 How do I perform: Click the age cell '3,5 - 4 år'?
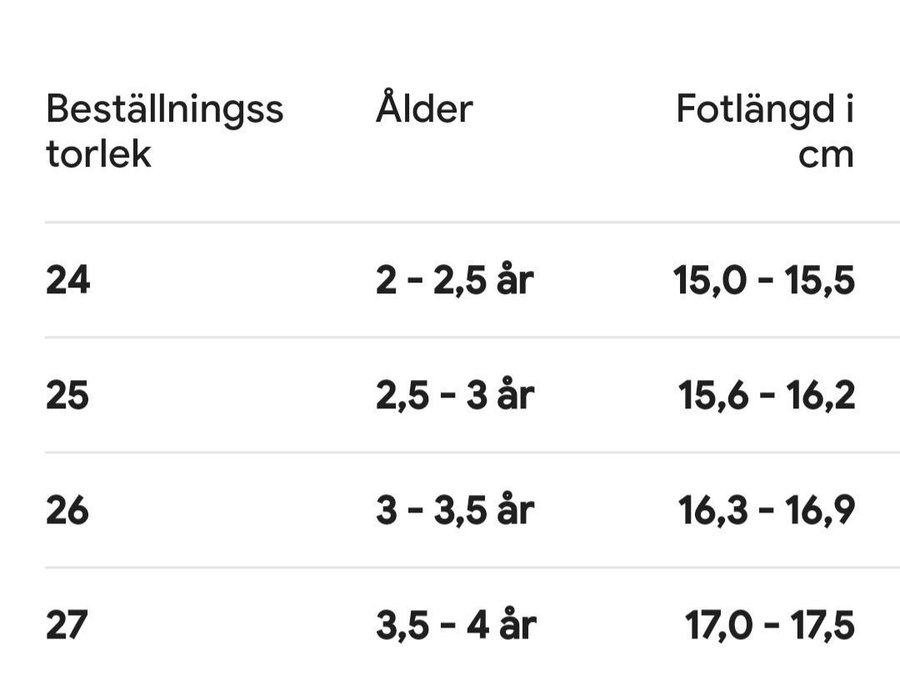point(456,626)
